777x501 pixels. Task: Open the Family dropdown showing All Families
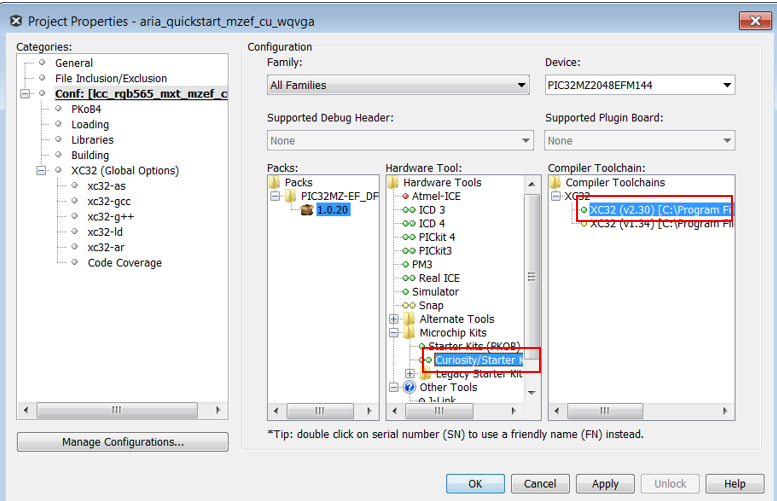point(398,85)
